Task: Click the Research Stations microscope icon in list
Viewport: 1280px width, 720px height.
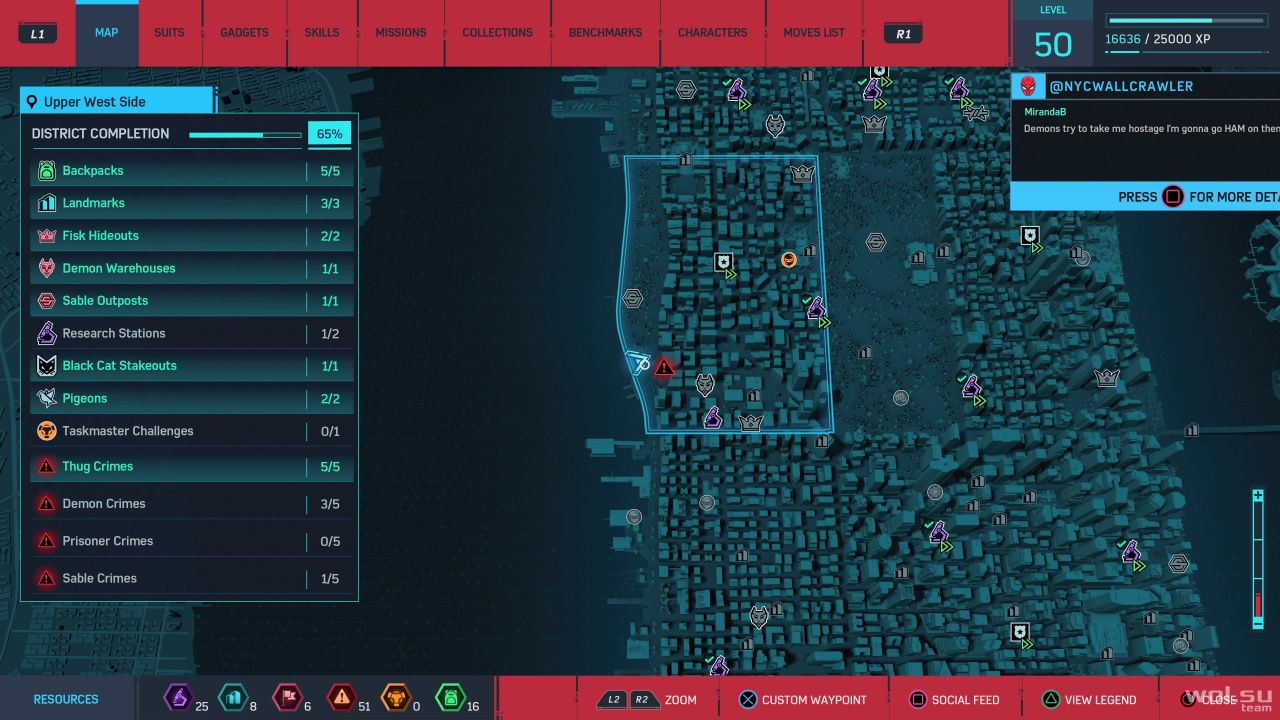Action: (x=46, y=333)
